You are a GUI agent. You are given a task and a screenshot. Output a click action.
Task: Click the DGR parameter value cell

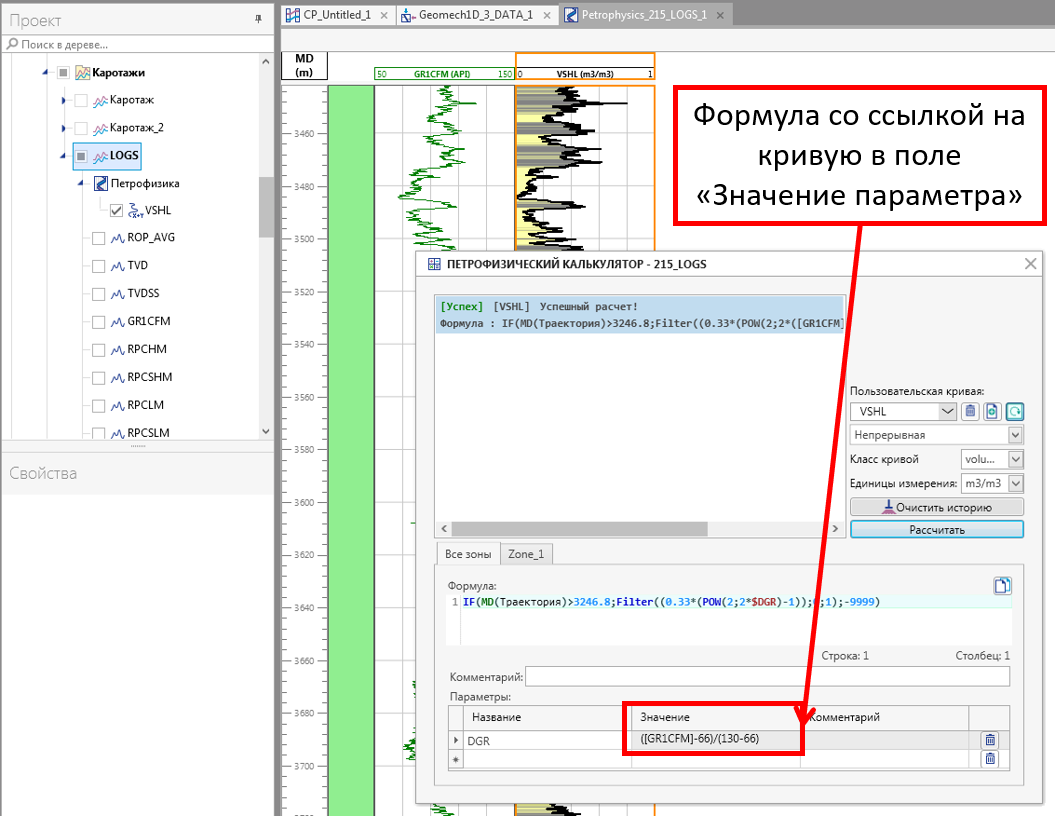[x=716, y=739]
